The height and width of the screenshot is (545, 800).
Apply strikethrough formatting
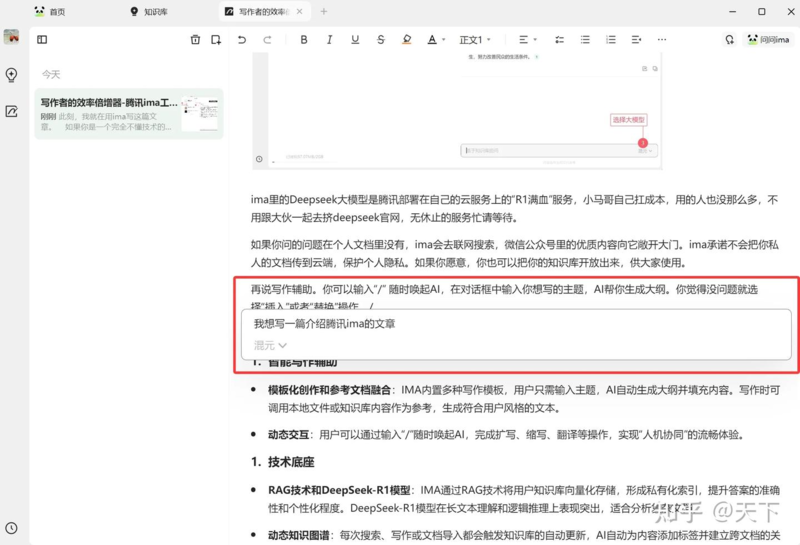[381, 40]
